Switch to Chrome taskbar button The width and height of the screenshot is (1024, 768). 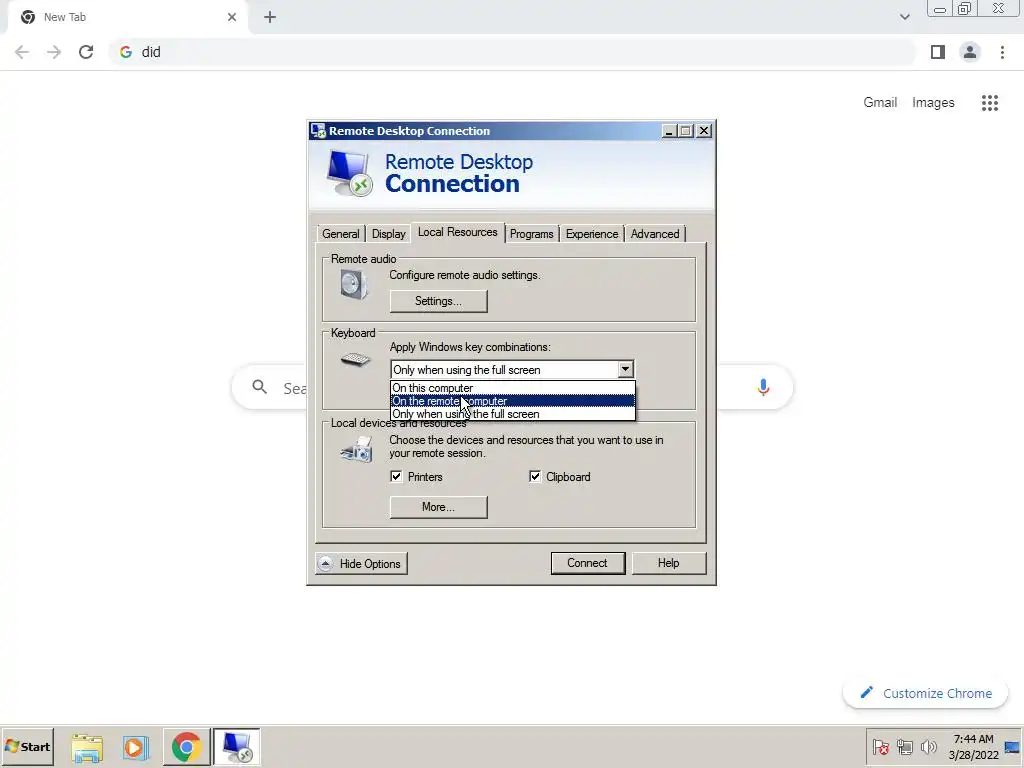pos(186,747)
